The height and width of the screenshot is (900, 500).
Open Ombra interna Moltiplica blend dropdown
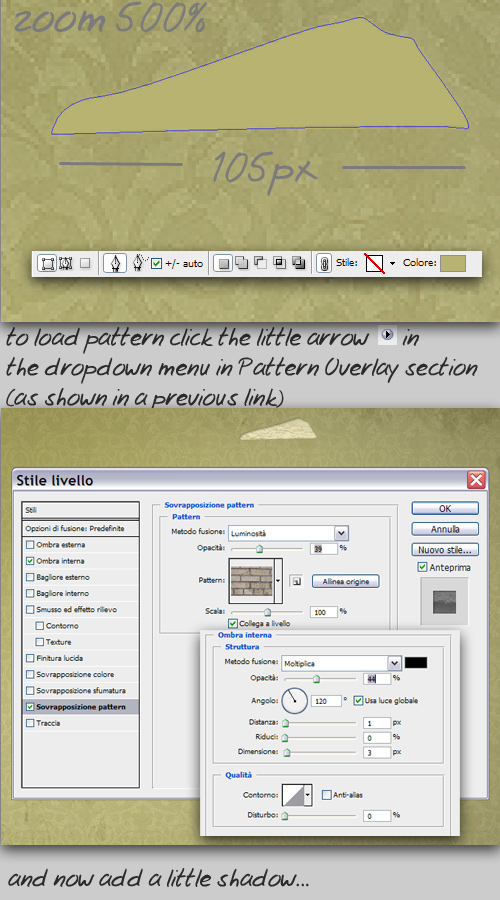pos(341,664)
